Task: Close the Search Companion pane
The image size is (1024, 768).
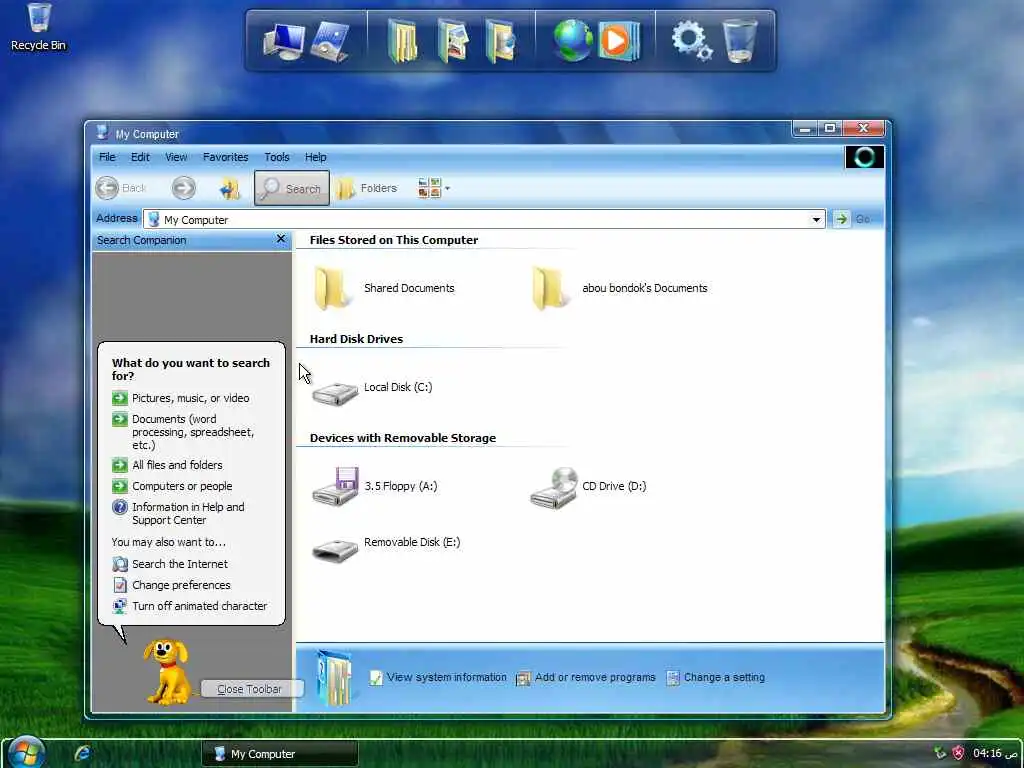Action: (x=281, y=239)
